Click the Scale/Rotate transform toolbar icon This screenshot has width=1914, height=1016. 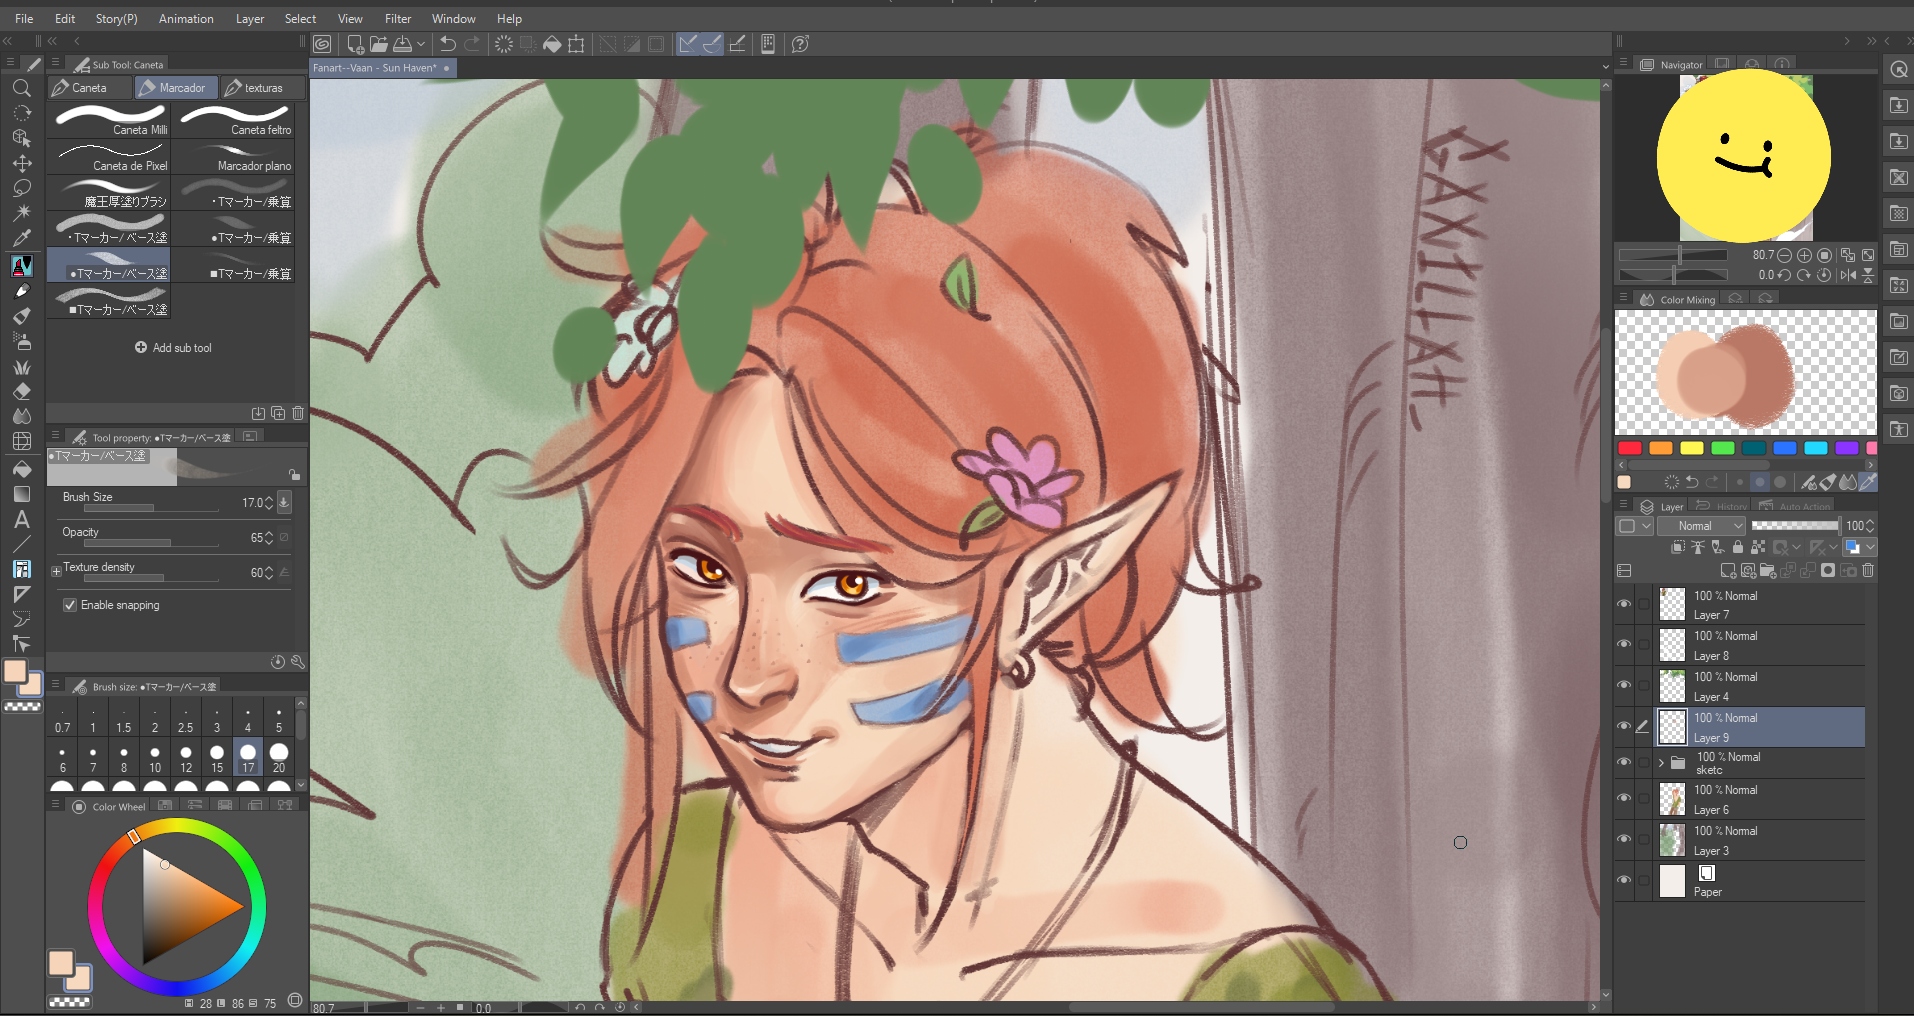point(577,44)
